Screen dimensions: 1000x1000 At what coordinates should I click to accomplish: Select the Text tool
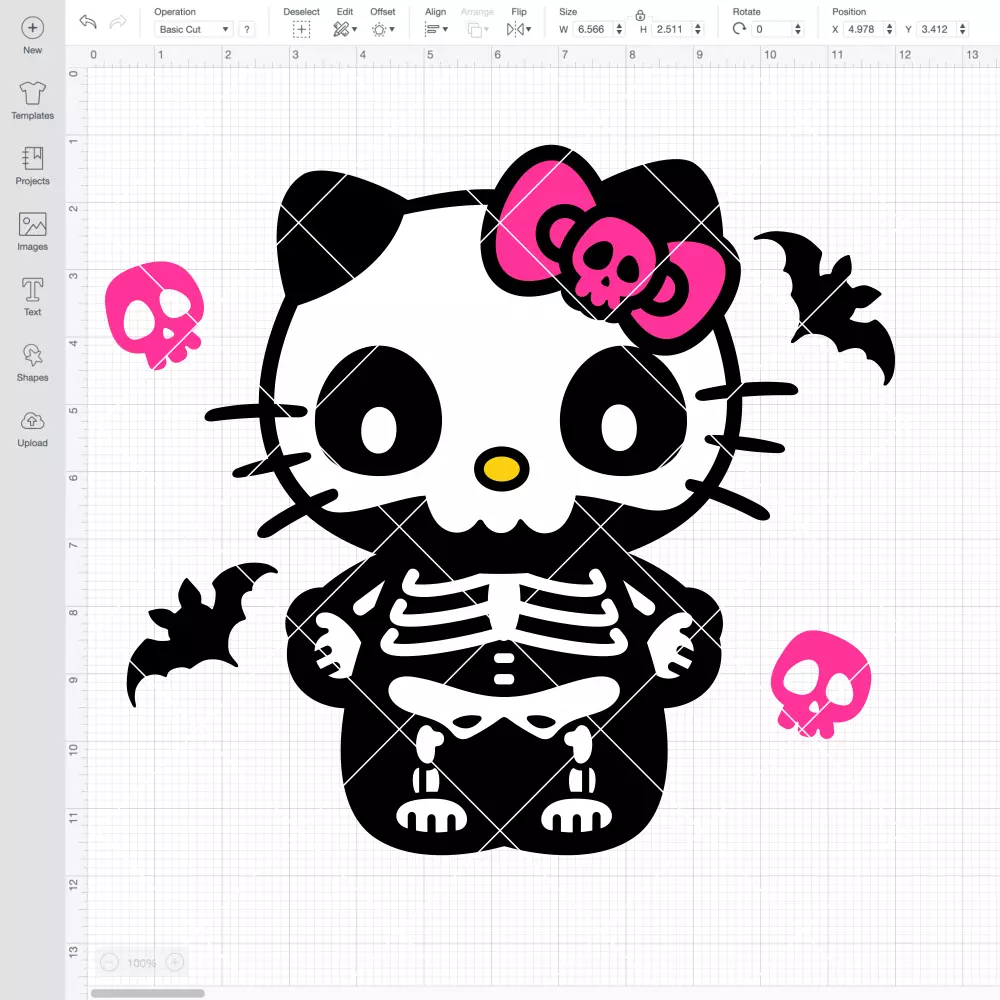(x=33, y=290)
